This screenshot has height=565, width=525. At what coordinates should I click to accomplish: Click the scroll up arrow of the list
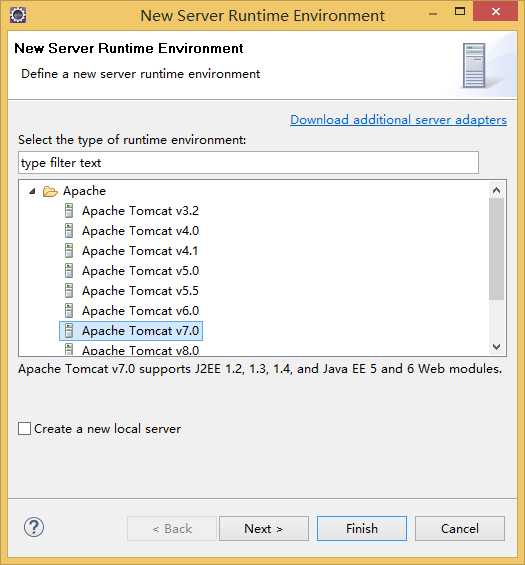(497, 190)
